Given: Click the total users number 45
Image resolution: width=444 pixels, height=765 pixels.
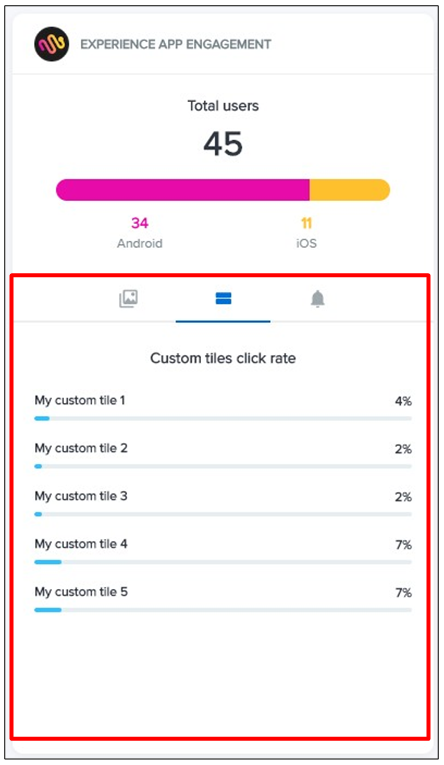Looking at the screenshot, I should tap(223, 144).
